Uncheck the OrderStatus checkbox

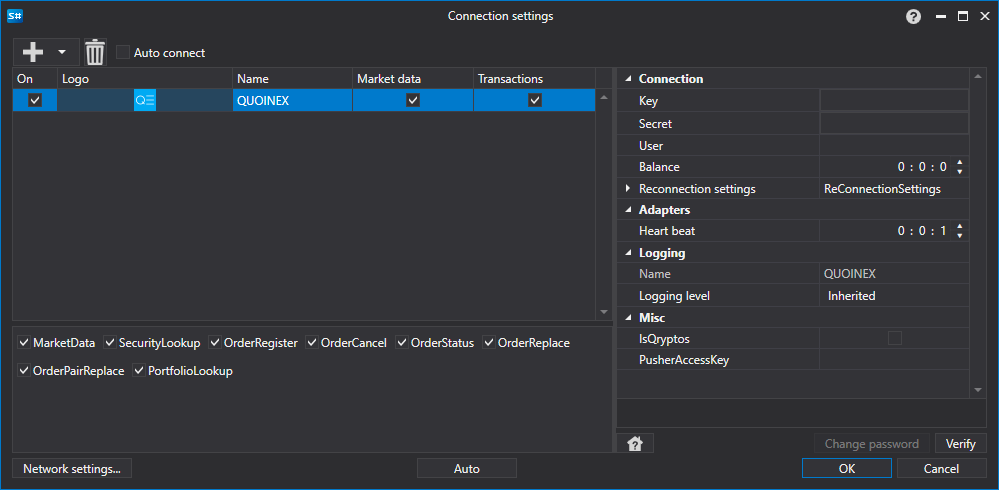[402, 343]
